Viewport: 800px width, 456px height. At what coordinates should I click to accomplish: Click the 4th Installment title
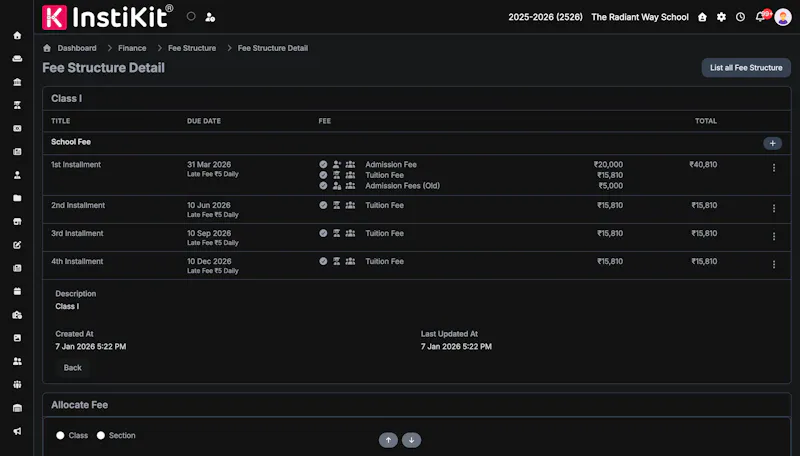pos(77,261)
